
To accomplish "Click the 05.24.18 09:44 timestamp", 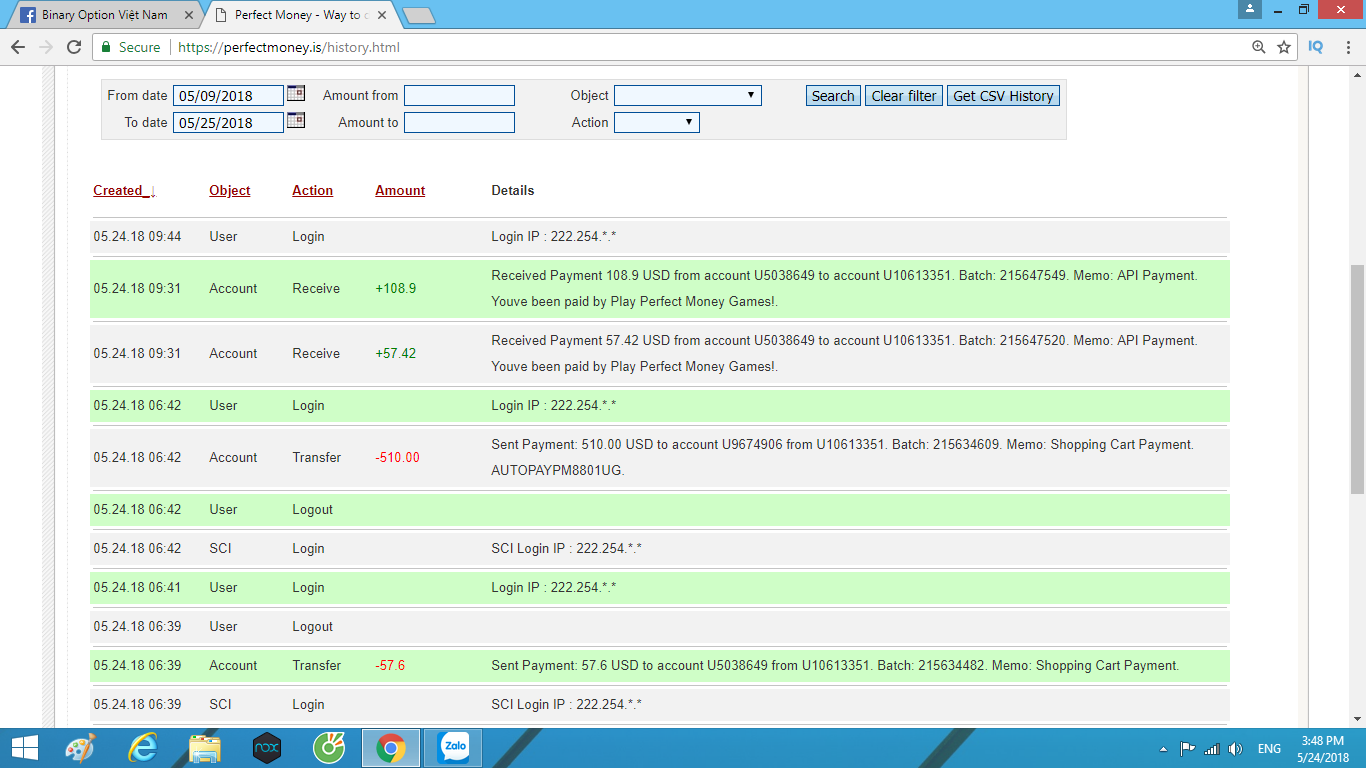I will click(x=137, y=236).
